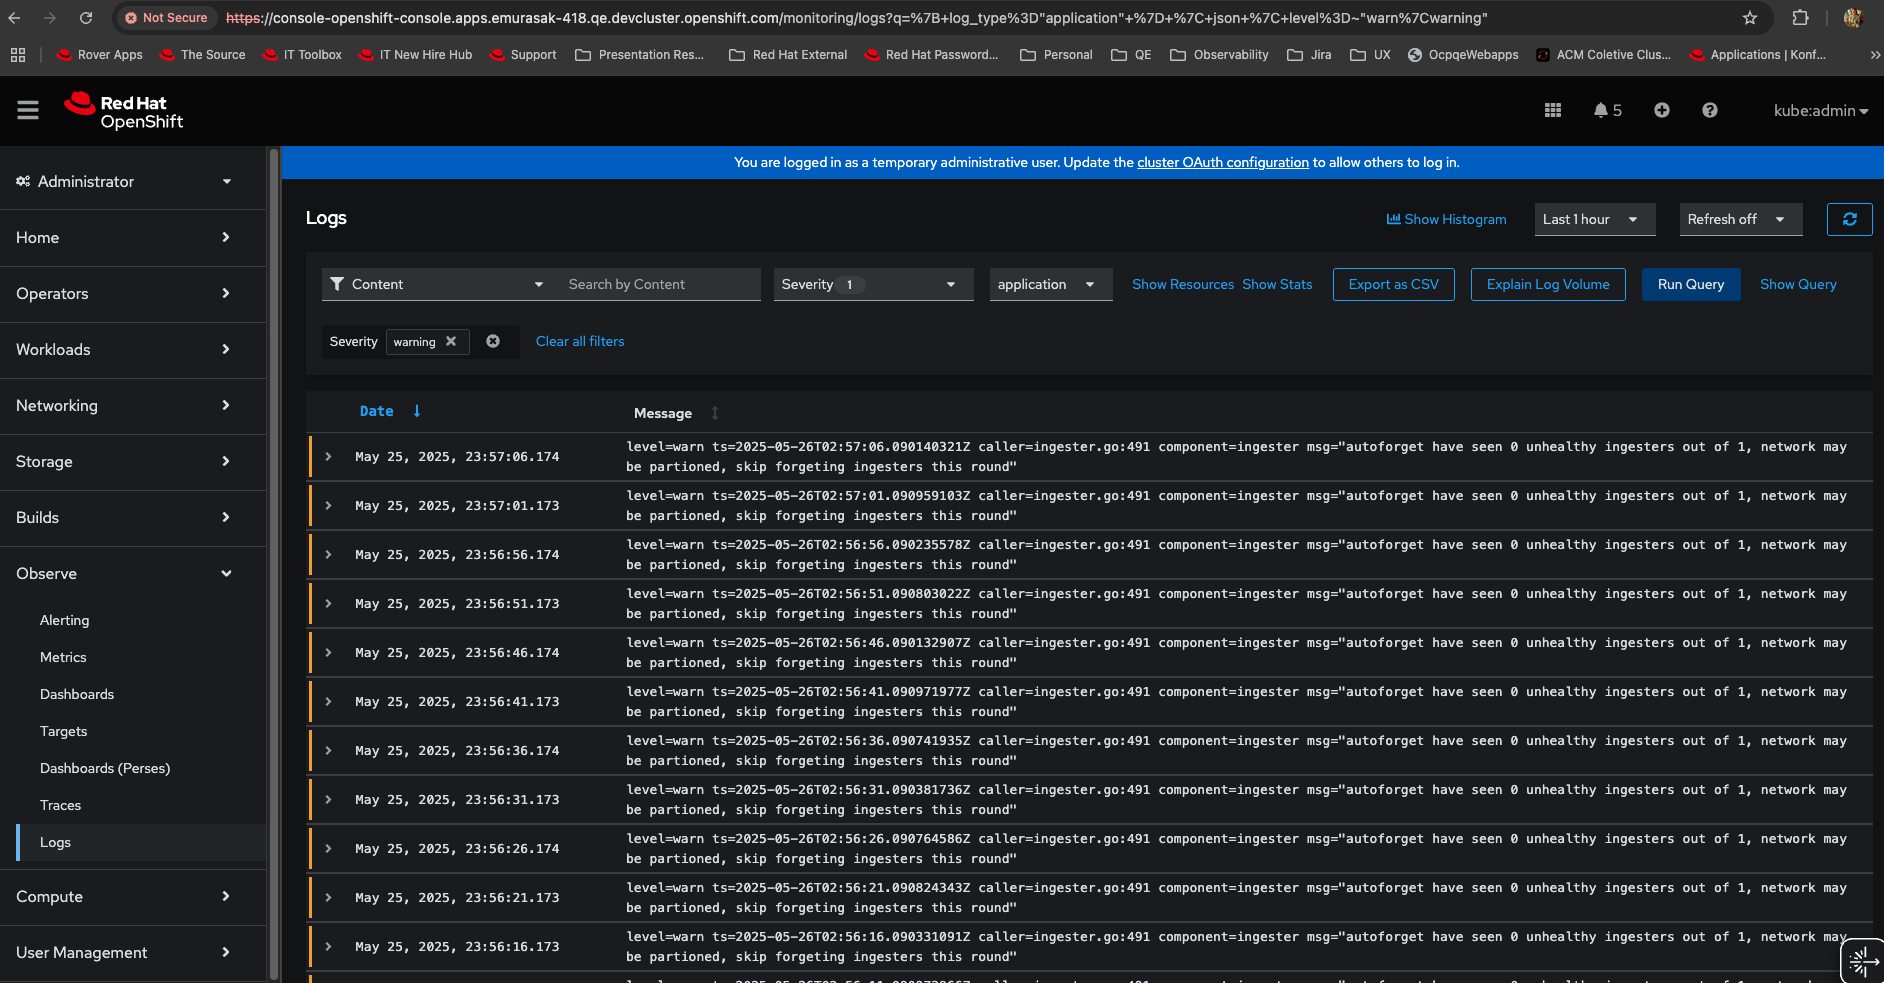Expand the first log row at 23:57:06.174
1884x983 pixels.
[328, 457]
